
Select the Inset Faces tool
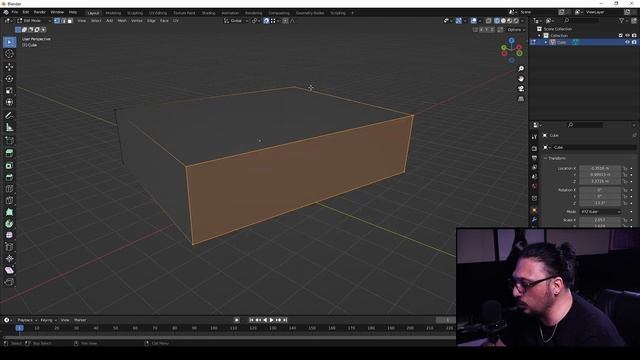pyautogui.click(x=9, y=165)
